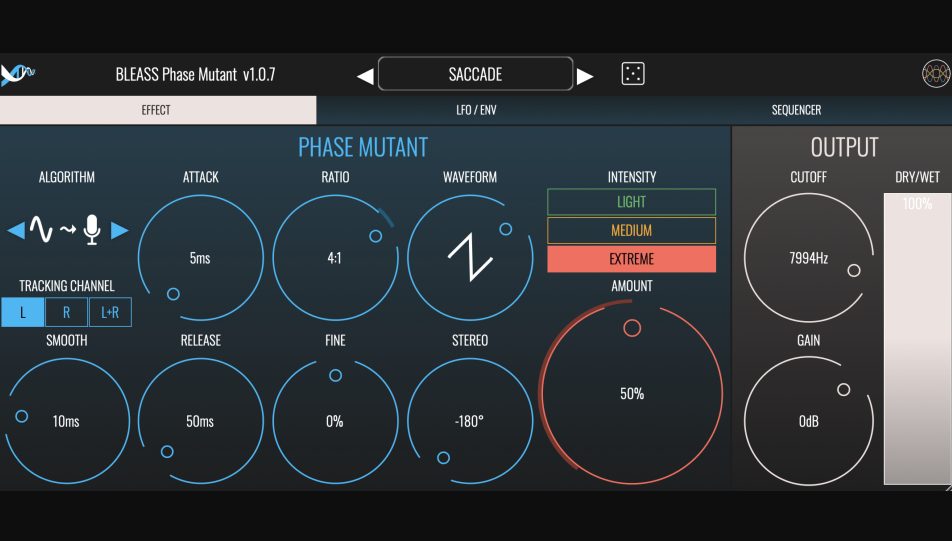Click the WAVEFORM knob with sawtooth shape
This screenshot has width=952, height=541.
coord(470,257)
